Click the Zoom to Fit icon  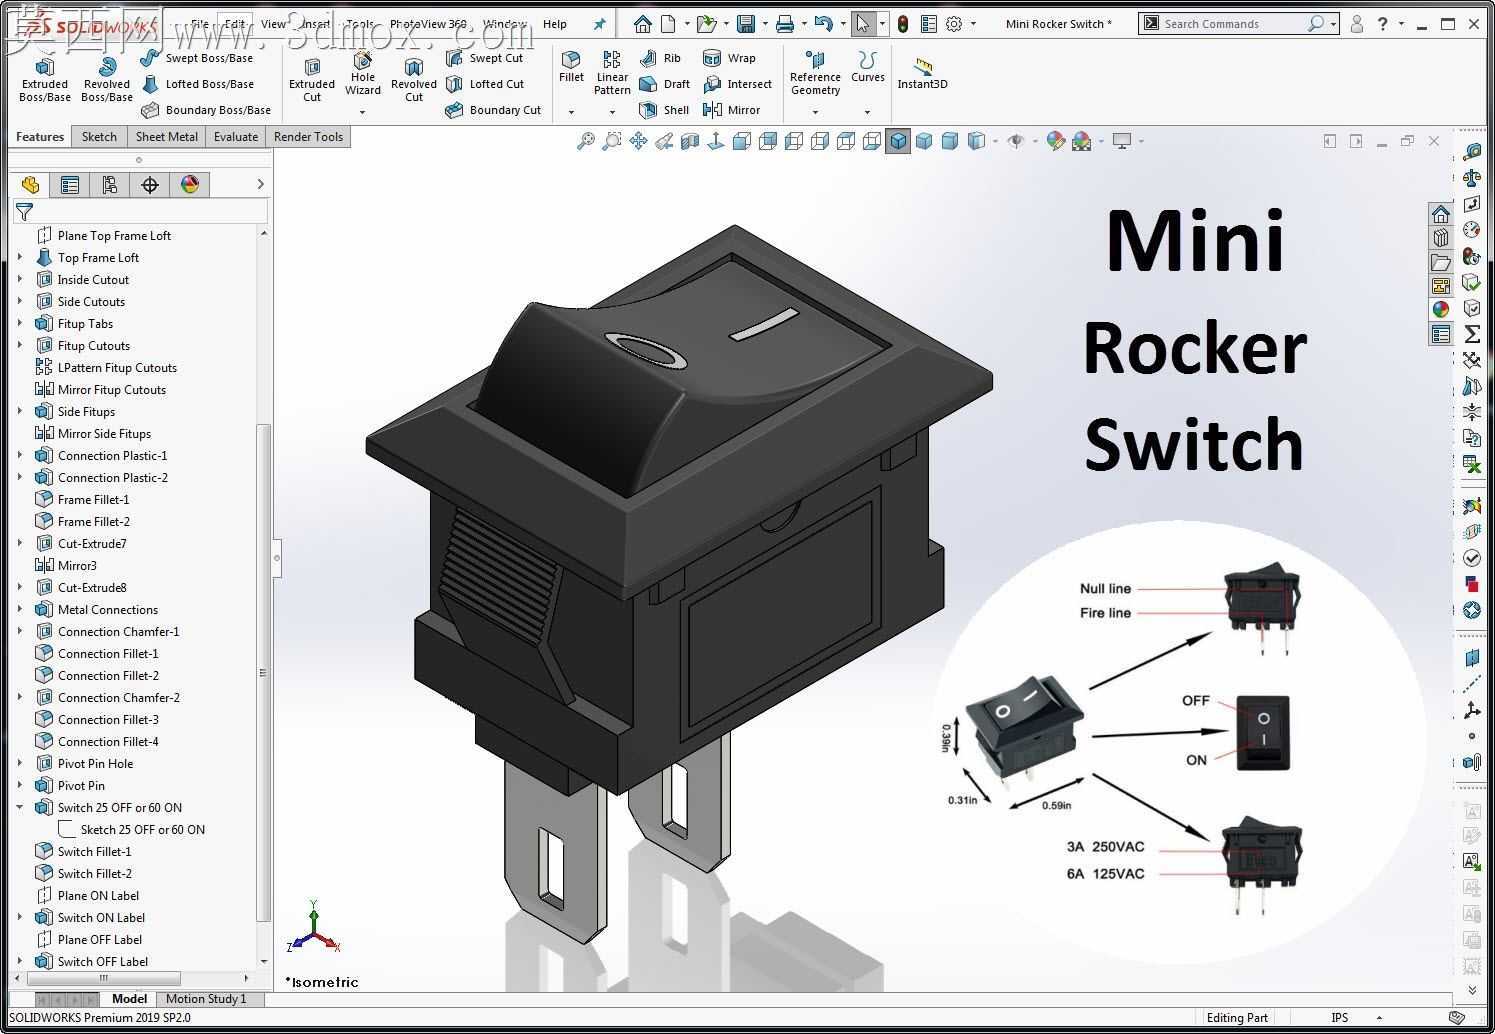[x=586, y=141]
